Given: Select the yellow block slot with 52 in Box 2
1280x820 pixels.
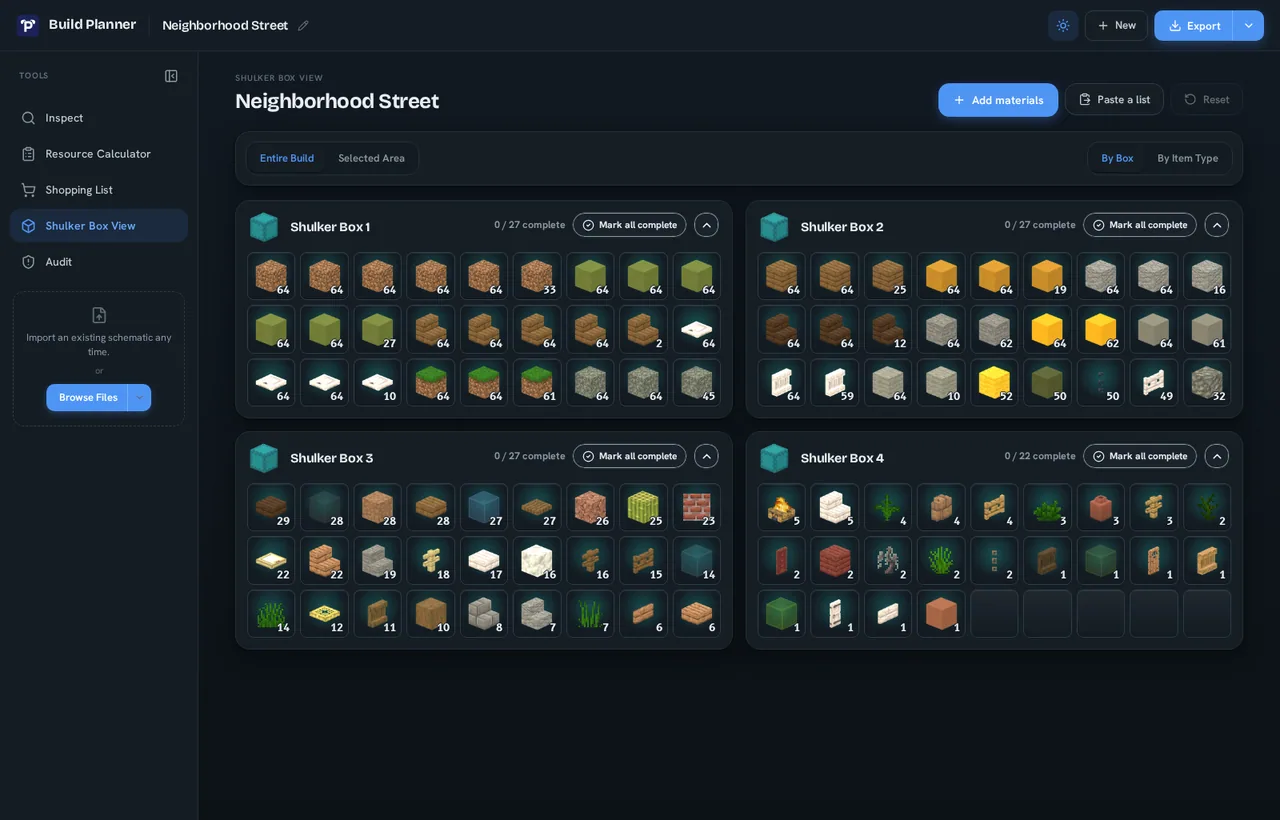Looking at the screenshot, I should tap(994, 382).
